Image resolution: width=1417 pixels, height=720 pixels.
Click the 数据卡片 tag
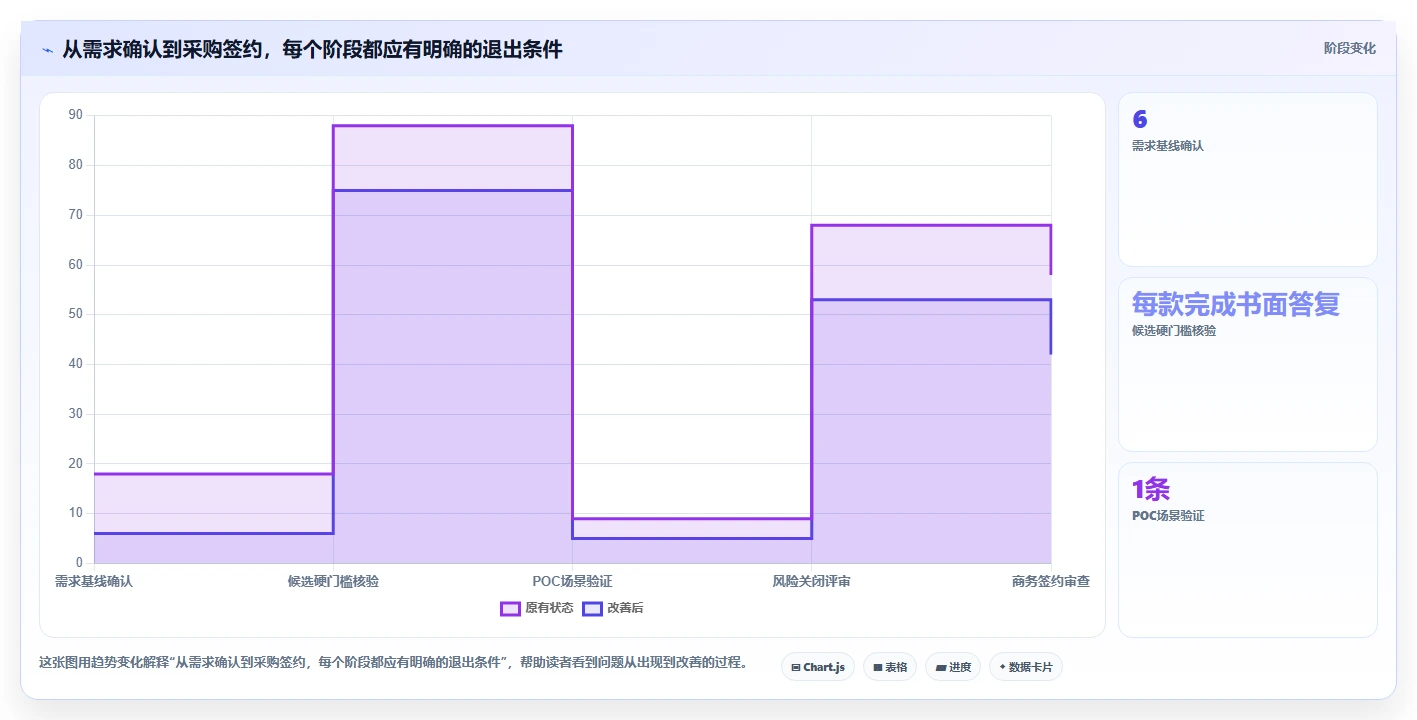point(1025,667)
